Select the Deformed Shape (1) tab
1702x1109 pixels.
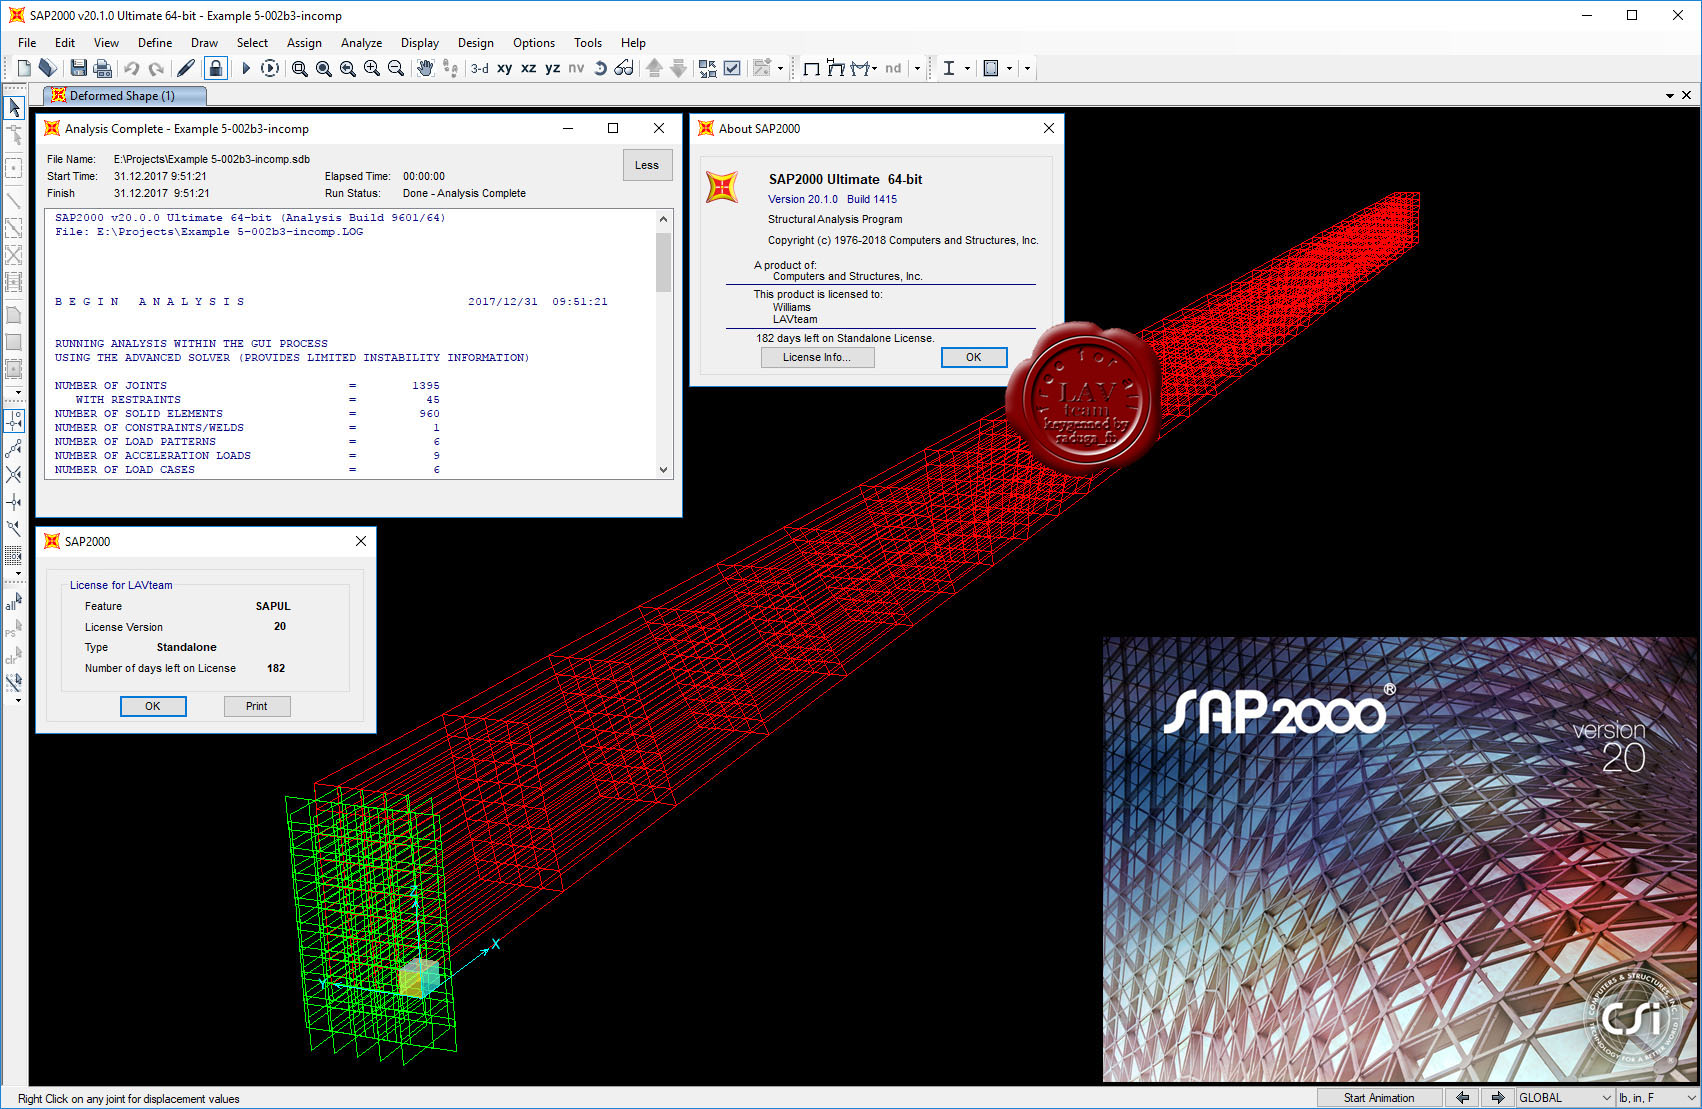click(125, 96)
